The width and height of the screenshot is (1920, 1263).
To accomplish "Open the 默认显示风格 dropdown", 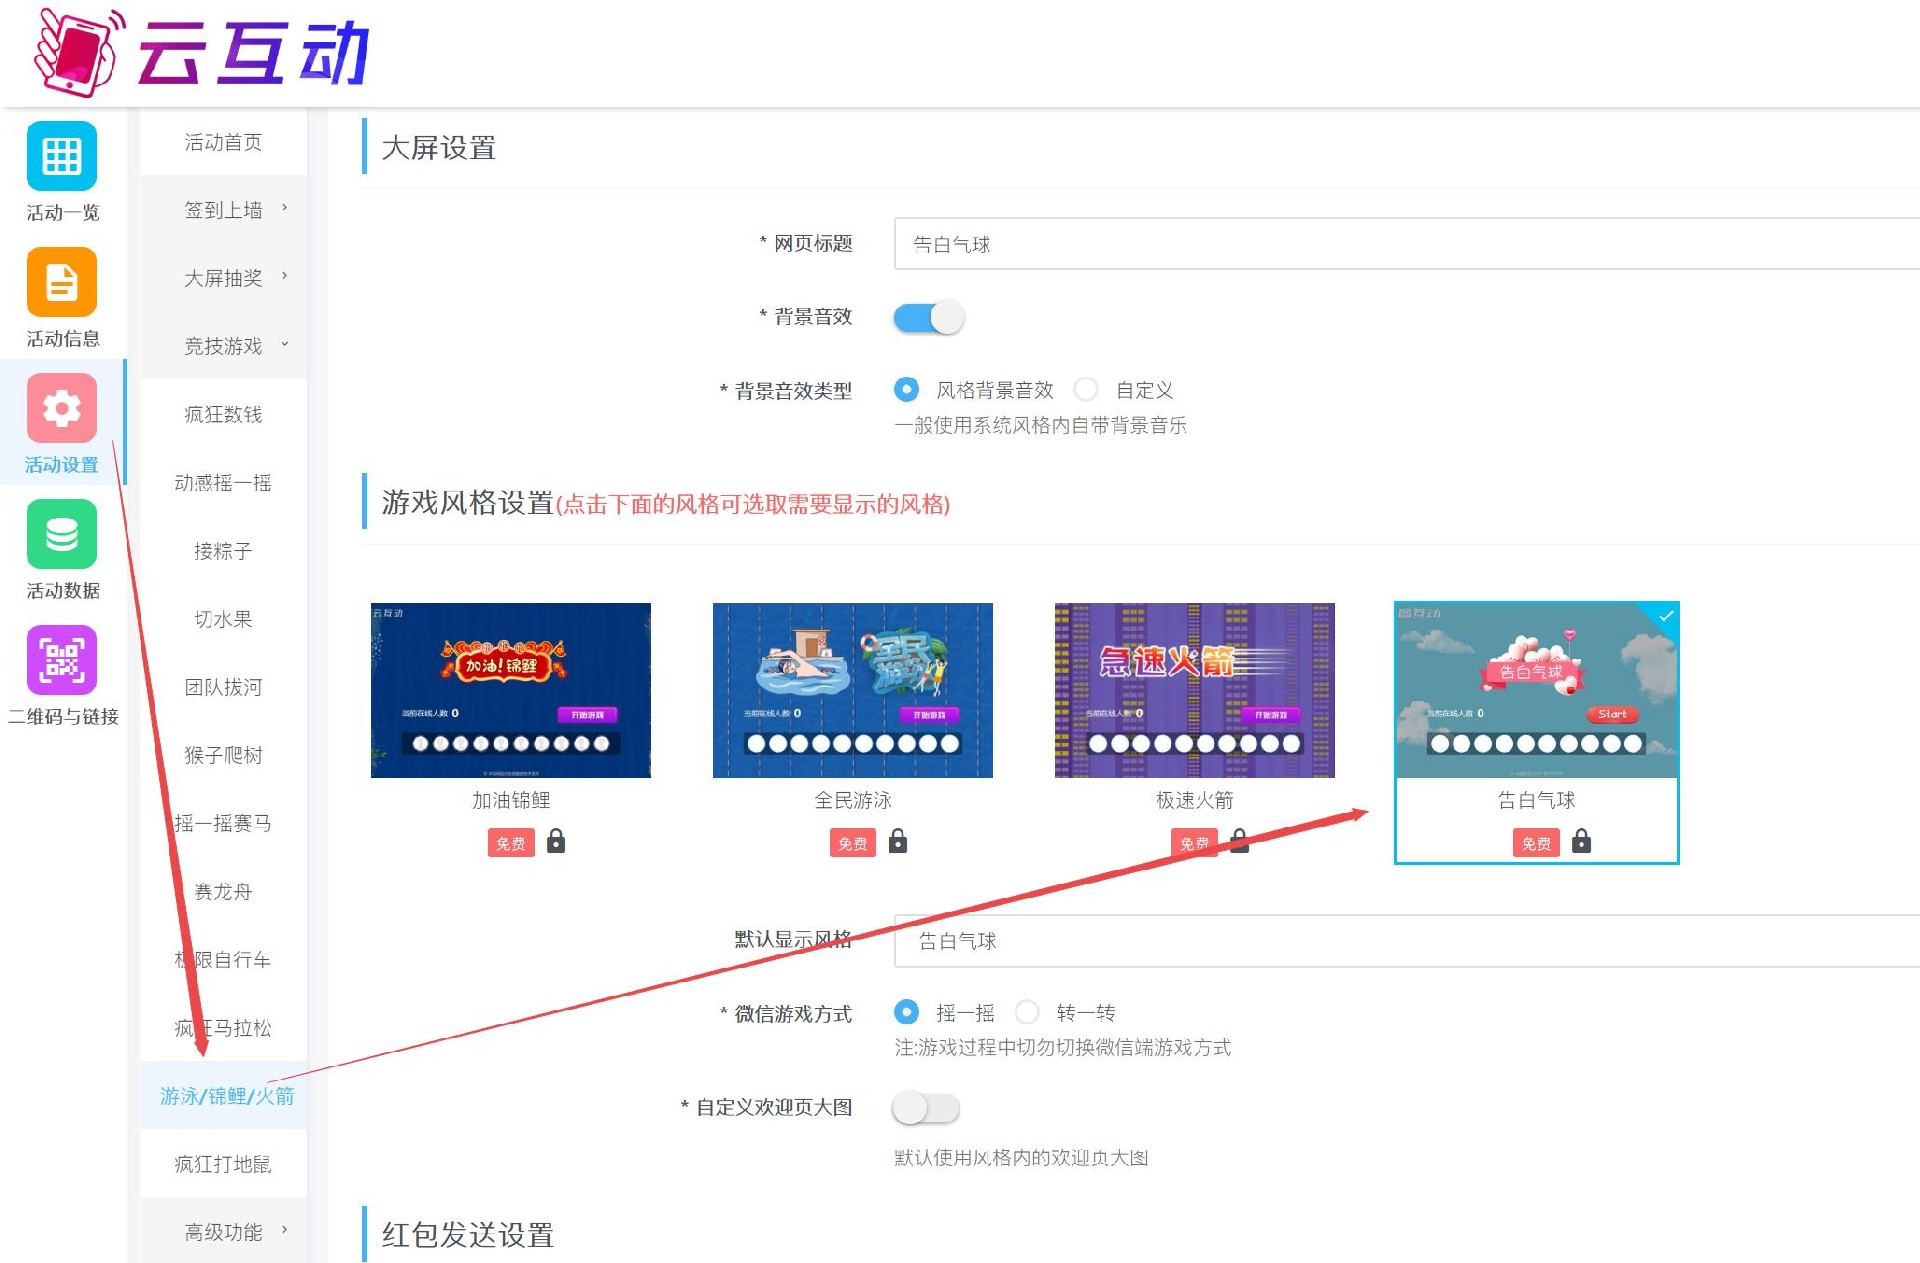I will pyautogui.click(x=1400, y=941).
